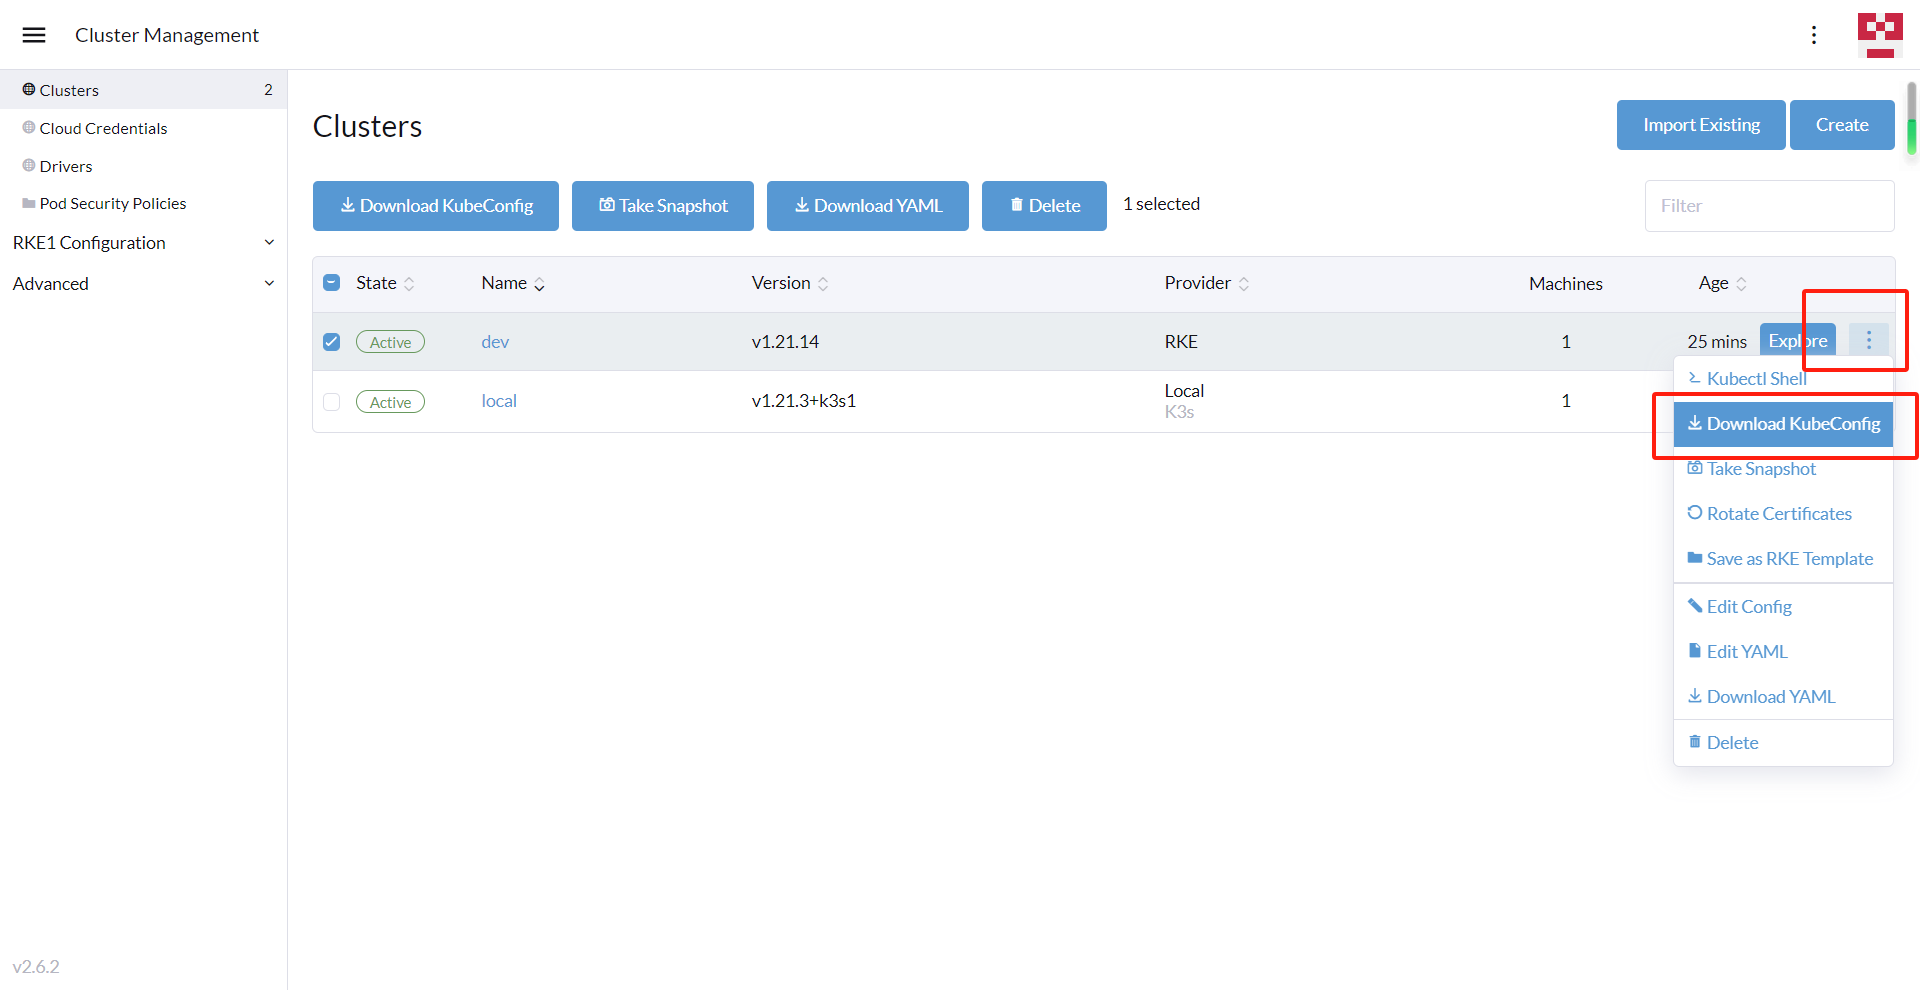
Task: Choose Edit Config in the context menu
Action: click(x=1783, y=607)
